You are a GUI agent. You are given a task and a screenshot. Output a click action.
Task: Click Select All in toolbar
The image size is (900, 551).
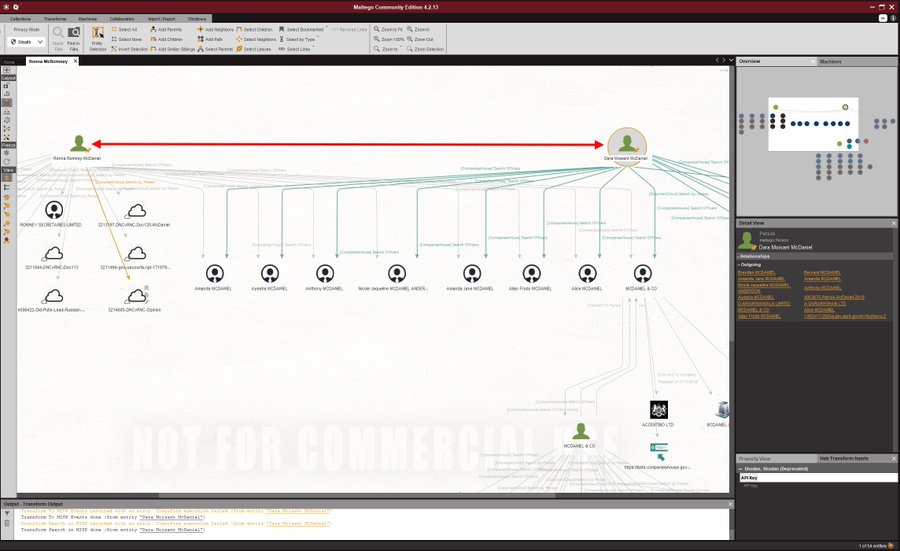[x=125, y=29]
